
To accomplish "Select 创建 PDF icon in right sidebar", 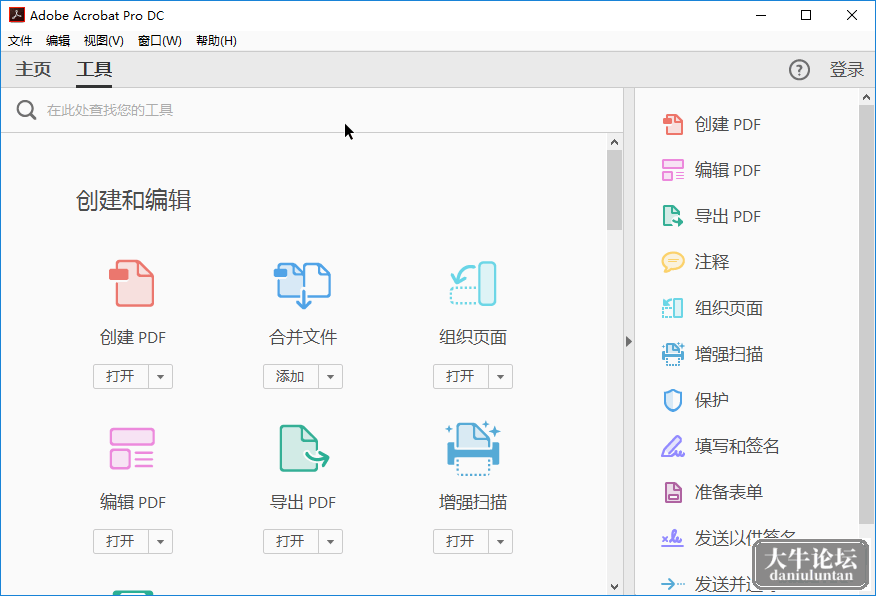I will (673, 124).
